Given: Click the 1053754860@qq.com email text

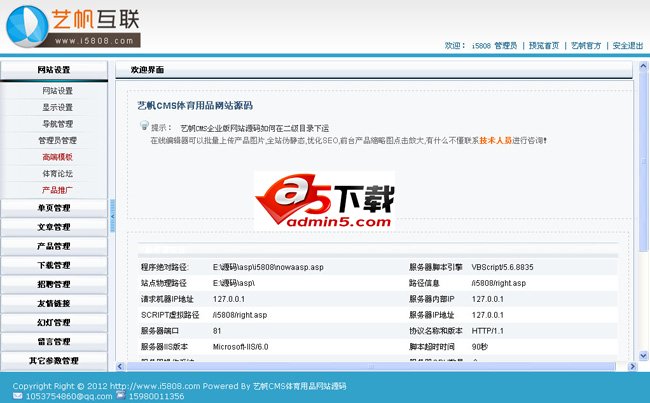Looking at the screenshot, I should tap(69, 396).
